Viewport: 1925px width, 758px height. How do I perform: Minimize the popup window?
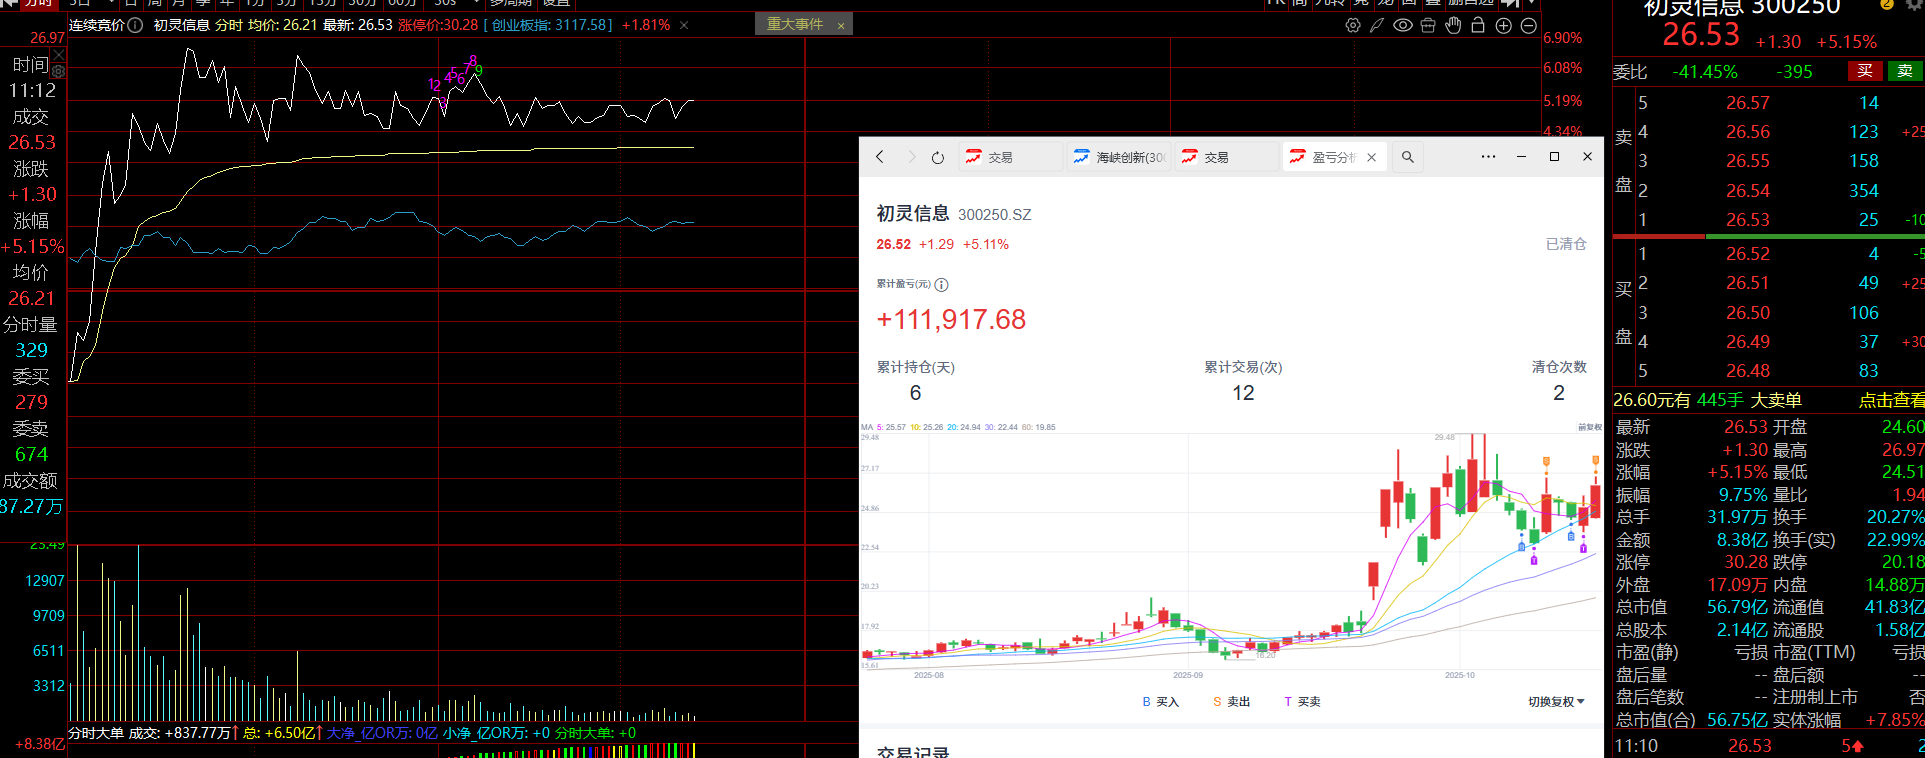click(1521, 157)
